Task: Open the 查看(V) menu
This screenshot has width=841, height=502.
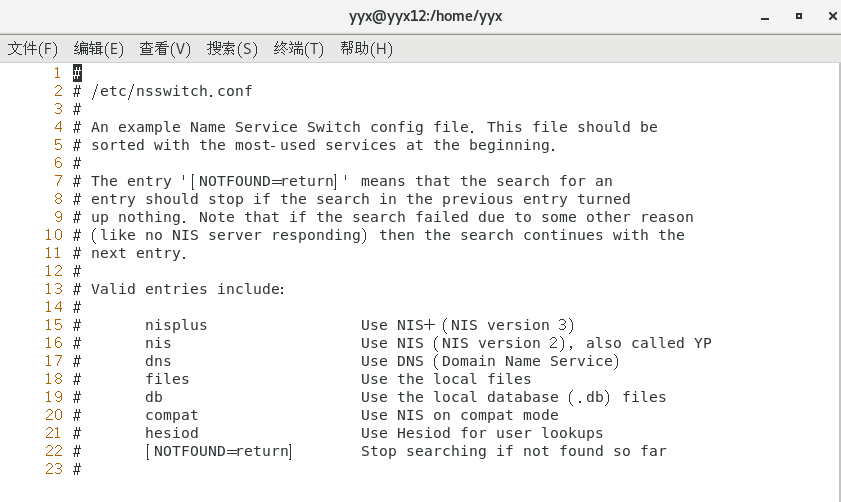Action: (165, 48)
